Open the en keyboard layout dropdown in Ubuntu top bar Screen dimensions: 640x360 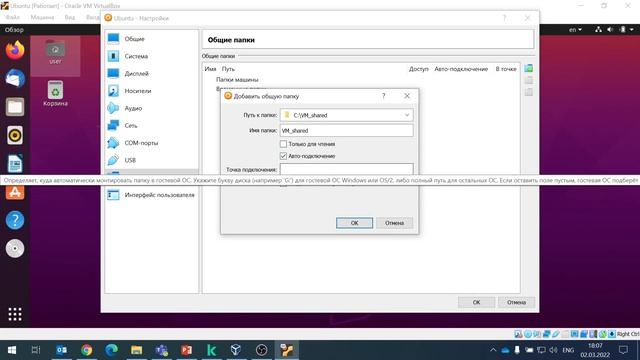pyautogui.click(x=575, y=29)
